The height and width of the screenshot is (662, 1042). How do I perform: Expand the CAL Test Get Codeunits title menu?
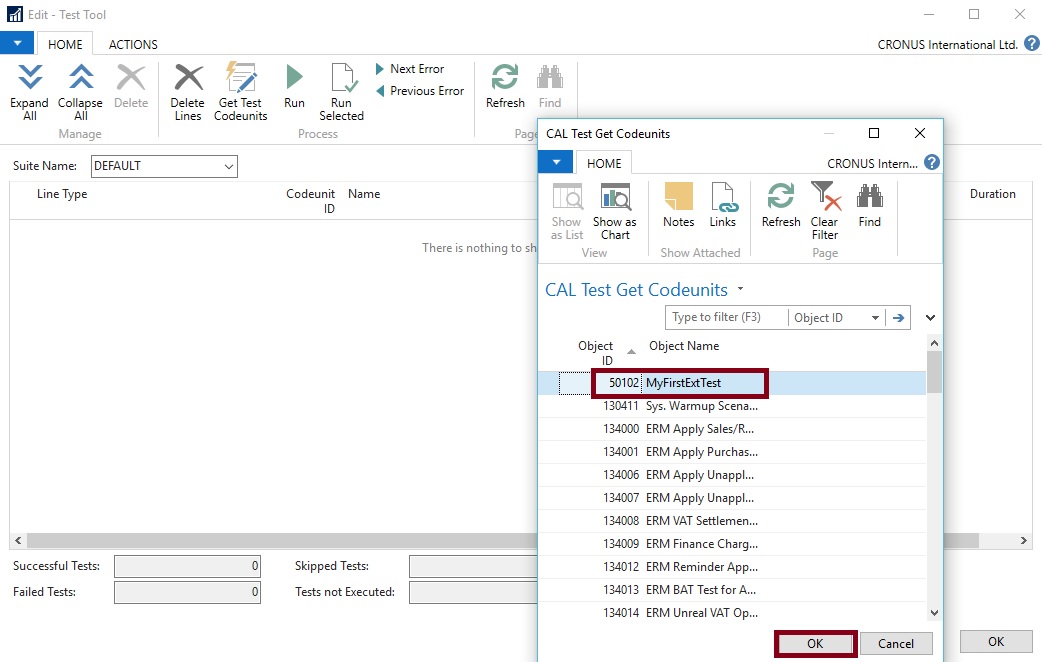740,289
